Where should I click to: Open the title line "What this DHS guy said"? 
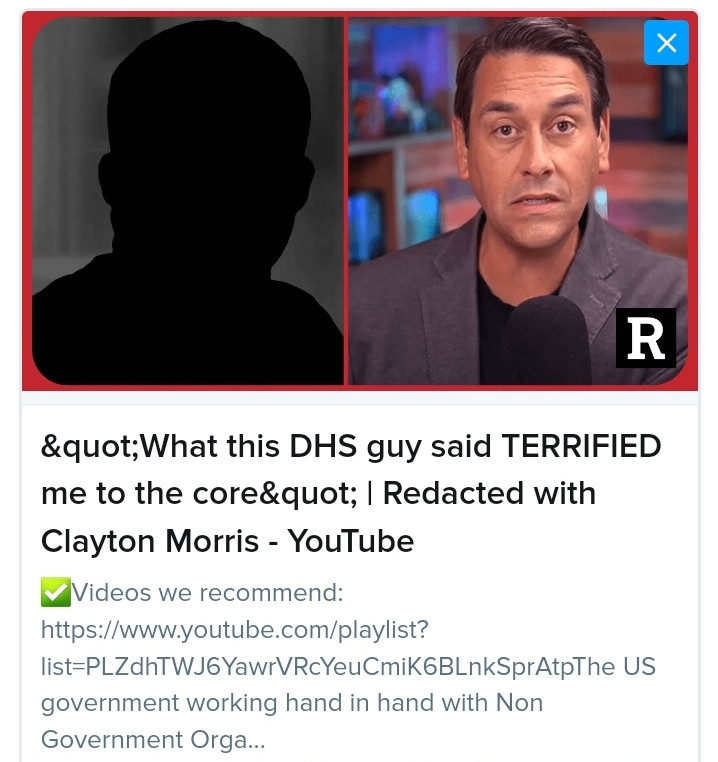[x=351, y=446]
